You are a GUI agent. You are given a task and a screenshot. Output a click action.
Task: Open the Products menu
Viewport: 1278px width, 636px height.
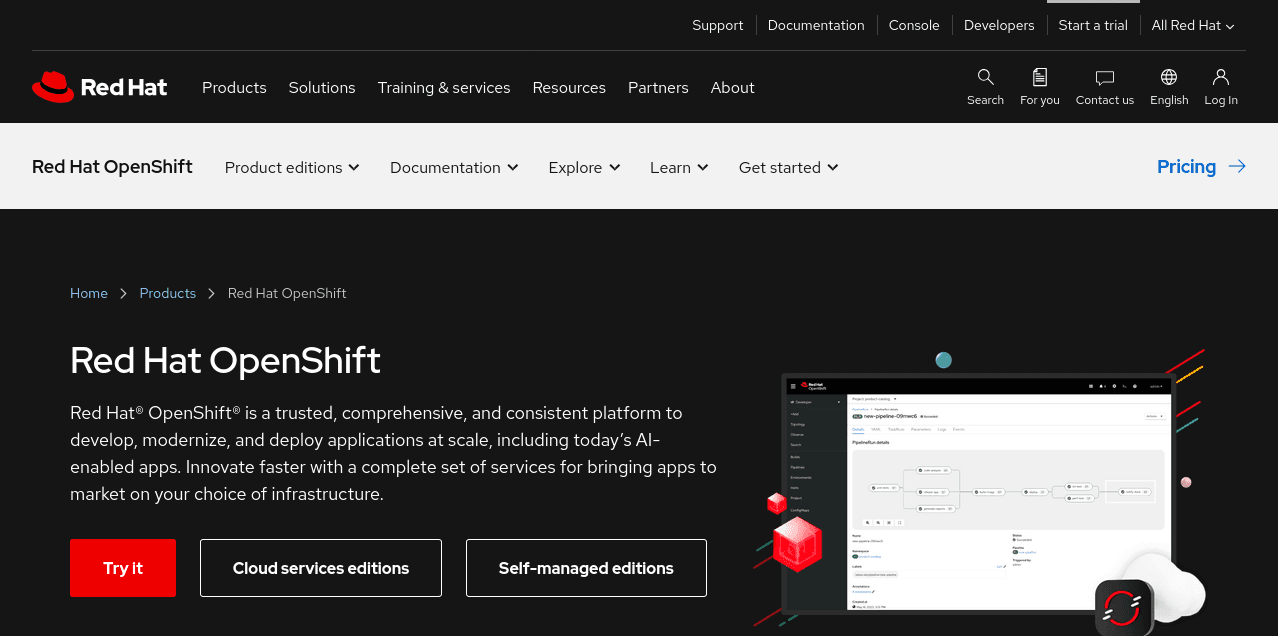tap(234, 87)
